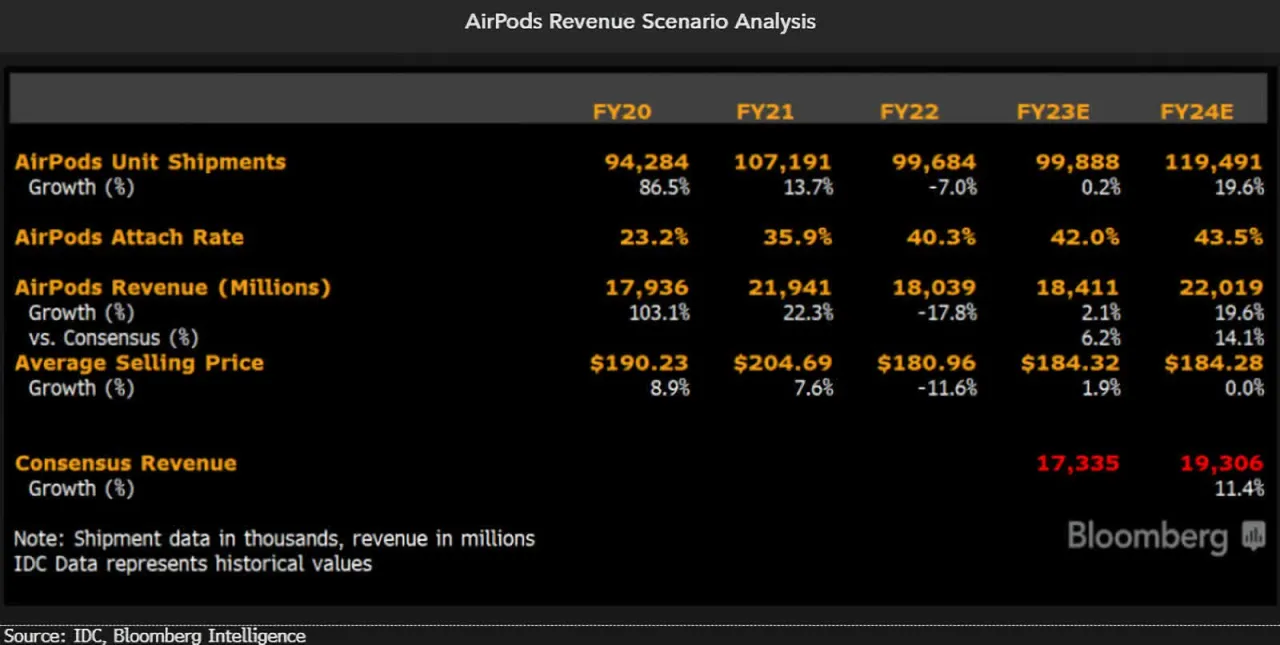Click the Consensus Revenue row label
The height and width of the screenshot is (645, 1280).
point(125,463)
